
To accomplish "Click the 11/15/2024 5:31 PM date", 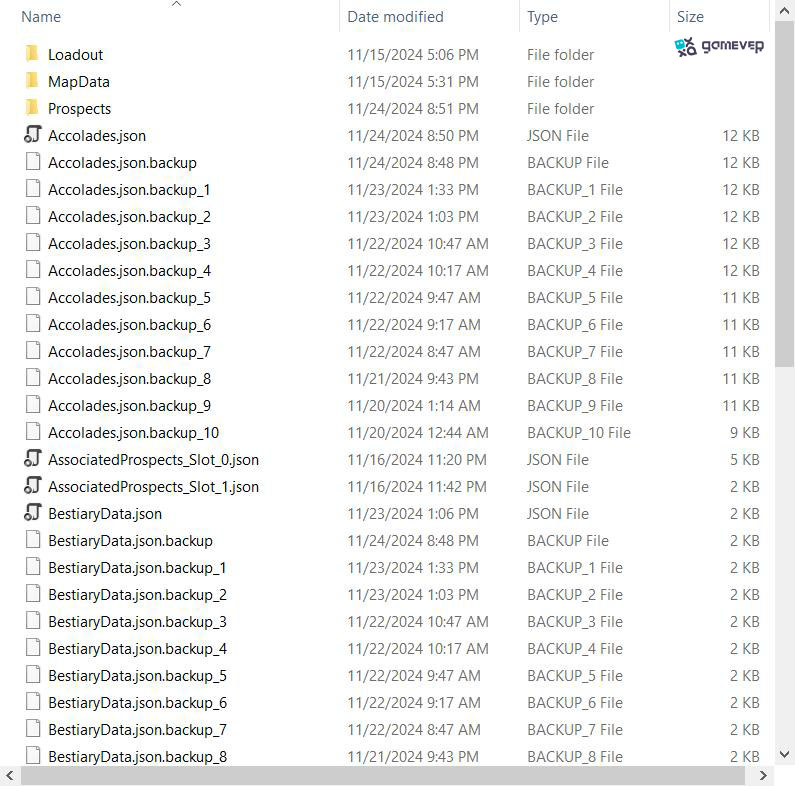I will click(413, 82).
